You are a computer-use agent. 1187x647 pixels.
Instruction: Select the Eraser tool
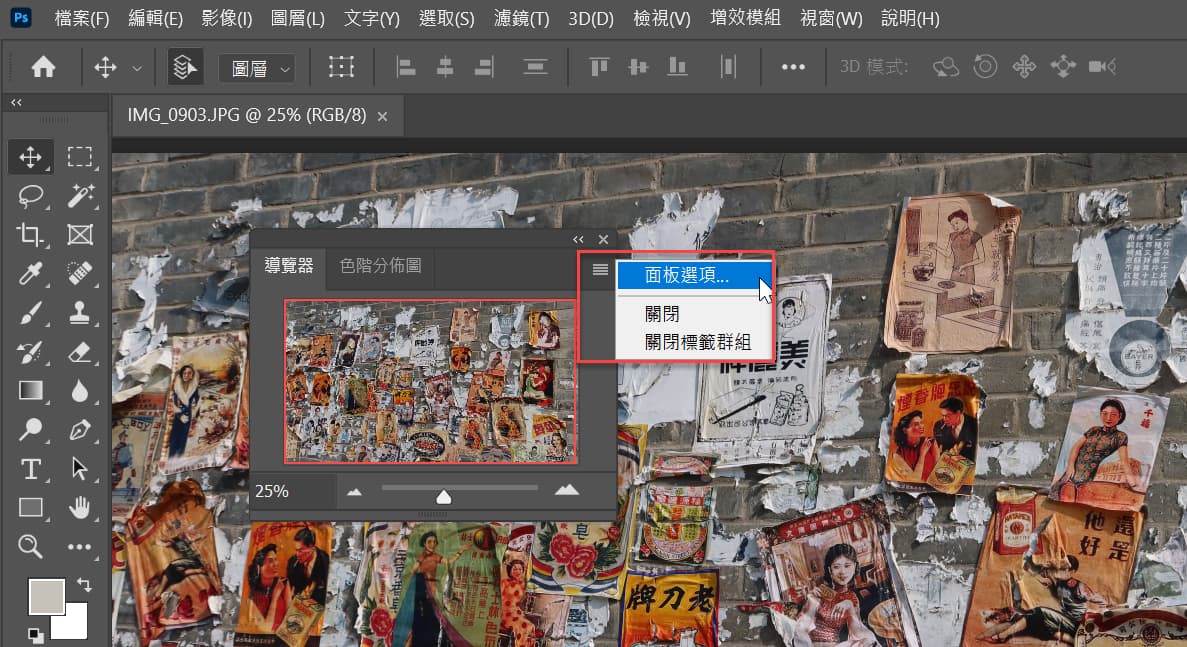click(x=79, y=352)
